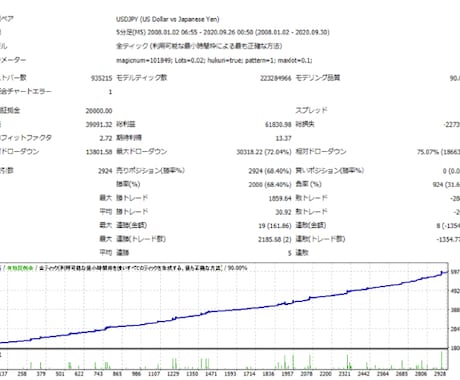Image resolution: width=460 pixels, height=380 pixels.
Task: Click the 2008.01.02 to 2020.09.26 test period line
Action: tap(223, 32)
